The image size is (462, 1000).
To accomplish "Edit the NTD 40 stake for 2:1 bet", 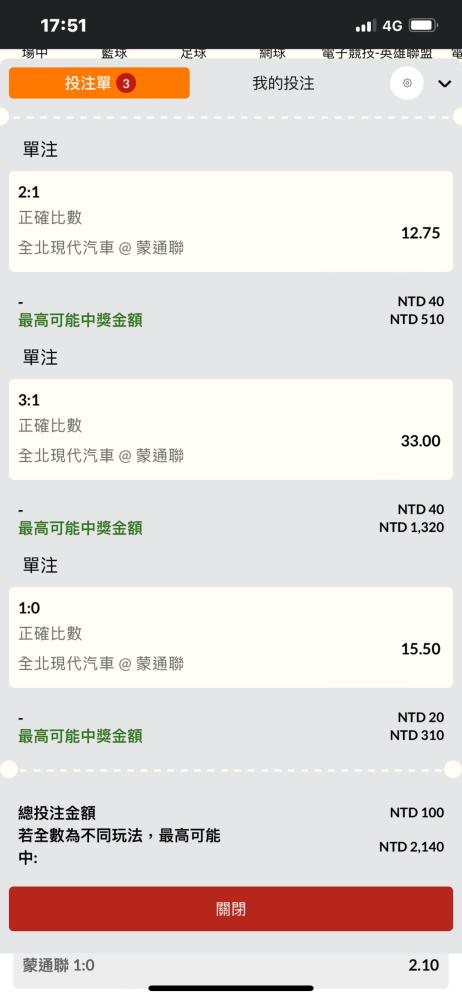I will [x=421, y=301].
